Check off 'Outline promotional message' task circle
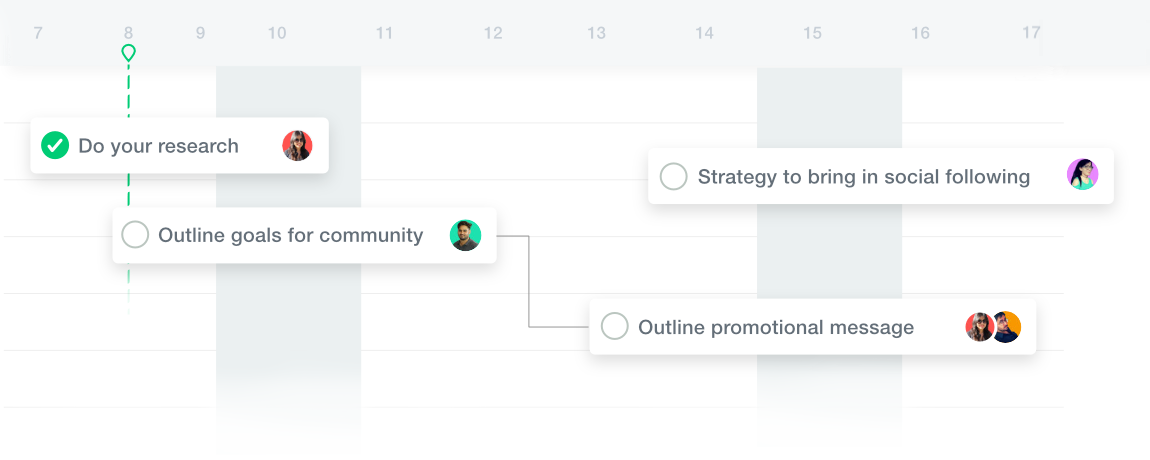The width and height of the screenshot is (1150, 460). point(615,326)
